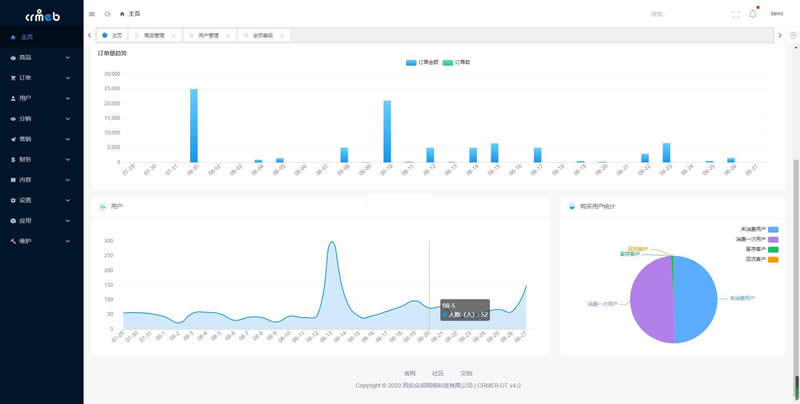Expand the 订单 sidebar menu

(40, 78)
